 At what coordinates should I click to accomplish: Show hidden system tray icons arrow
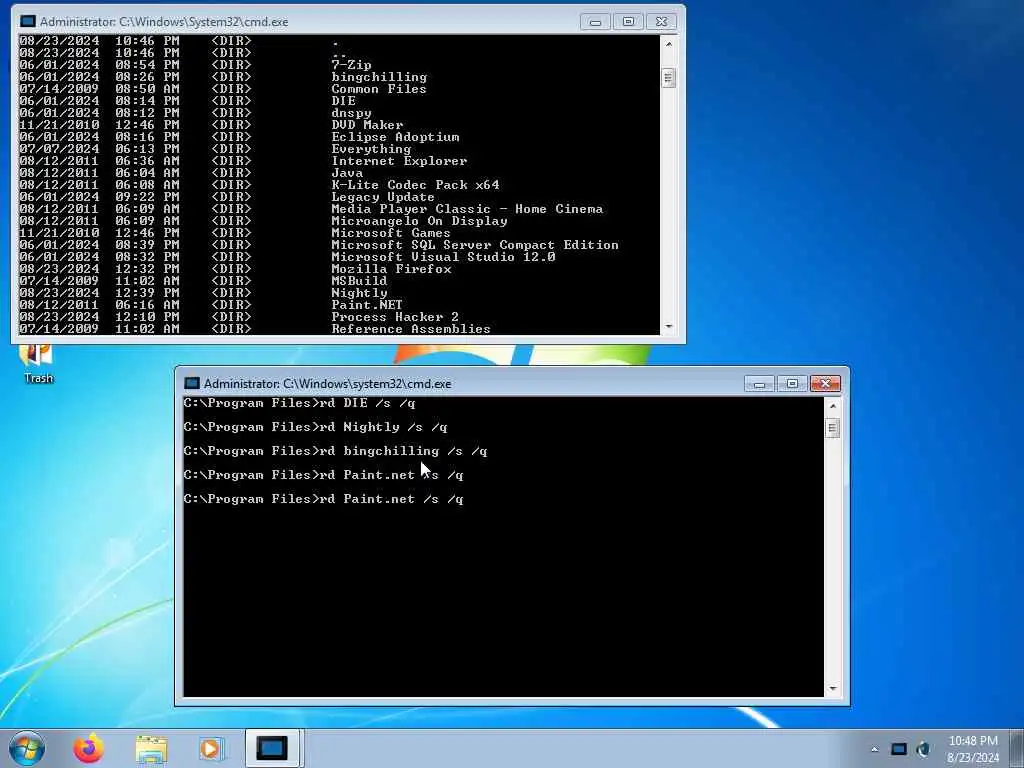(x=874, y=749)
